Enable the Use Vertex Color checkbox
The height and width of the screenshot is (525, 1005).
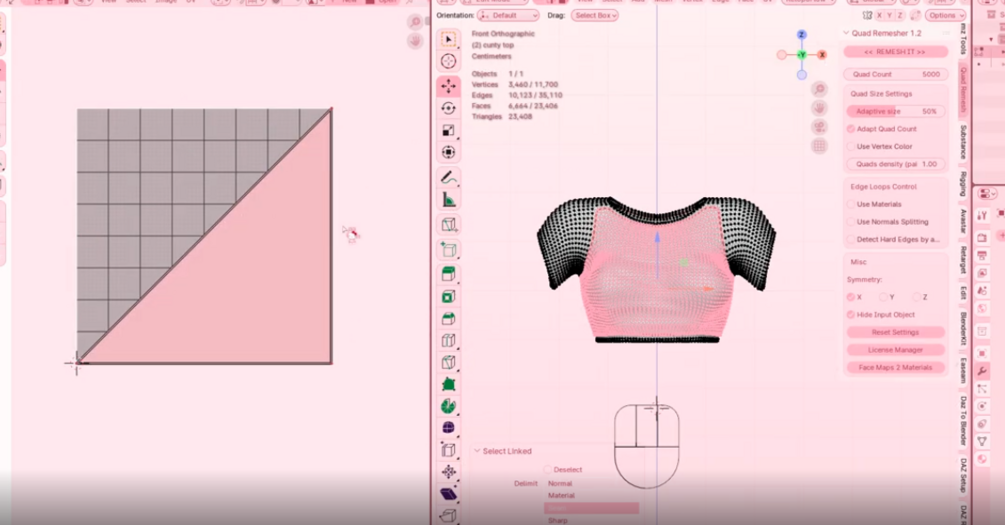pos(851,147)
